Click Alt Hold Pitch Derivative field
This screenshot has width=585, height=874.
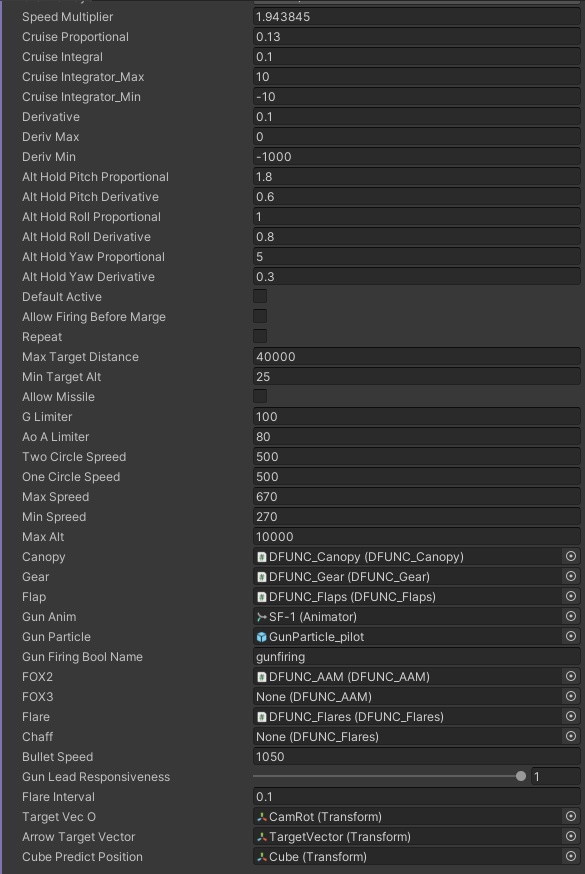tap(417, 197)
